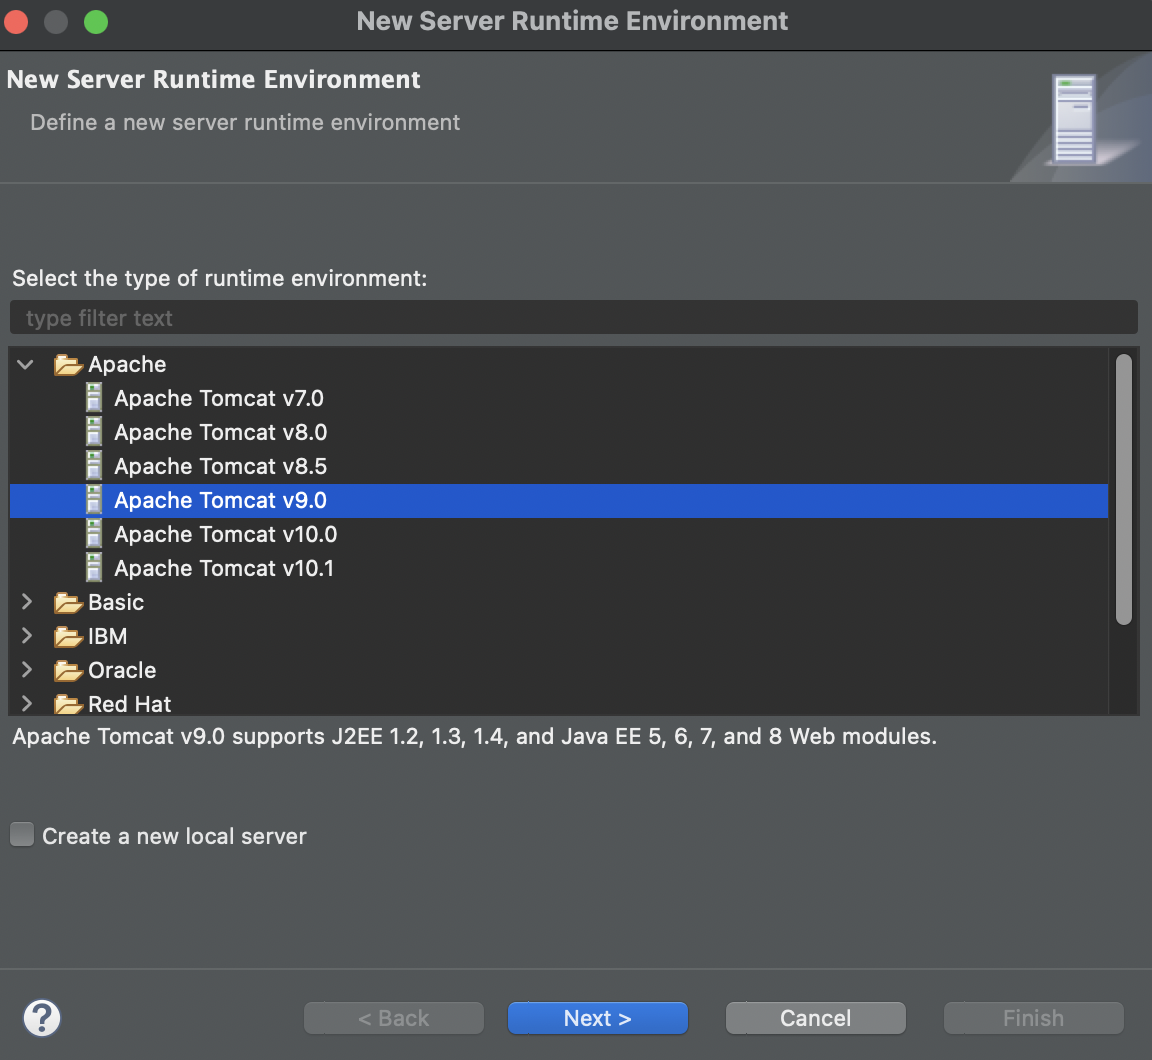
Task: Focus the type filter text field
Action: pyautogui.click(x=574, y=317)
